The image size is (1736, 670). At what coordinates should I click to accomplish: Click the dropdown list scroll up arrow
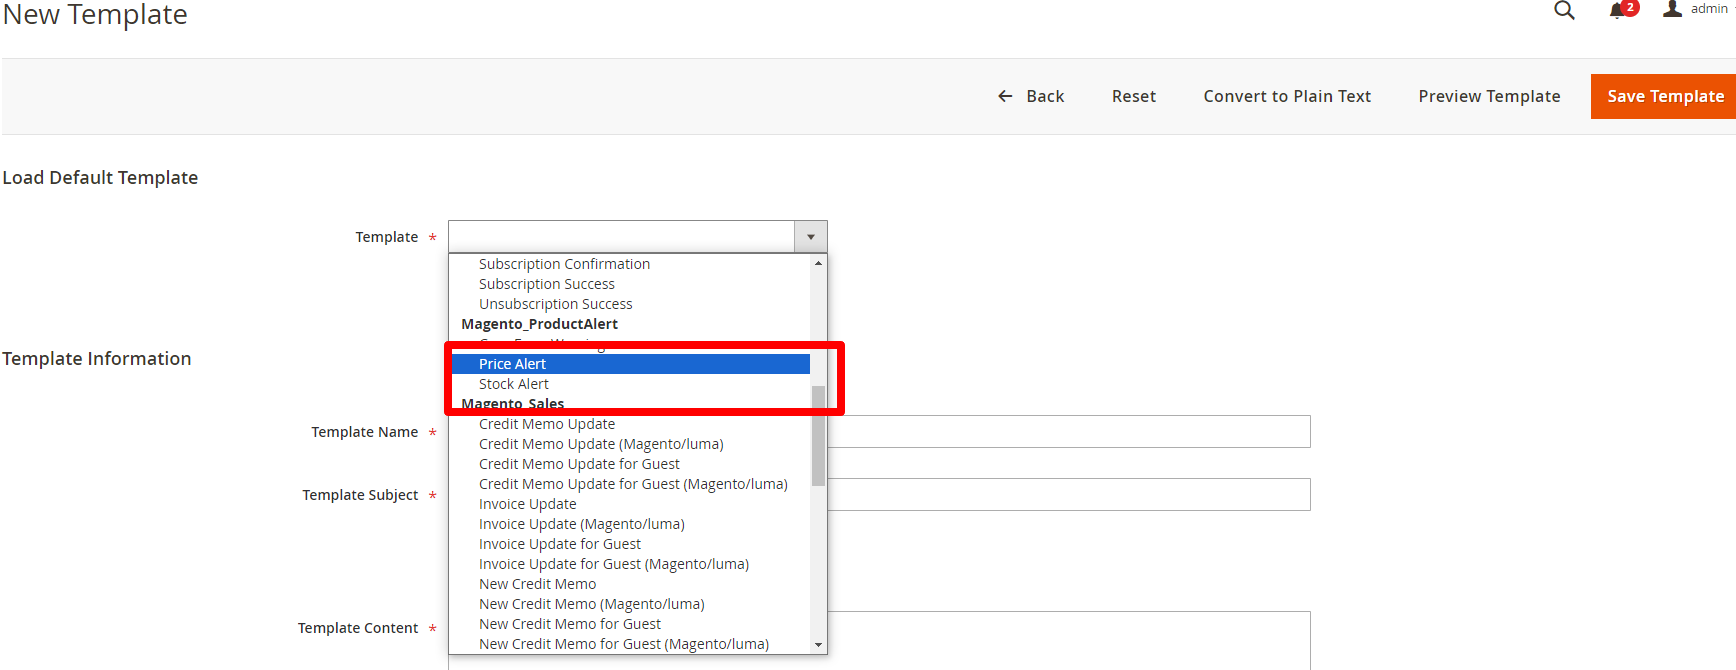pyautogui.click(x=818, y=263)
